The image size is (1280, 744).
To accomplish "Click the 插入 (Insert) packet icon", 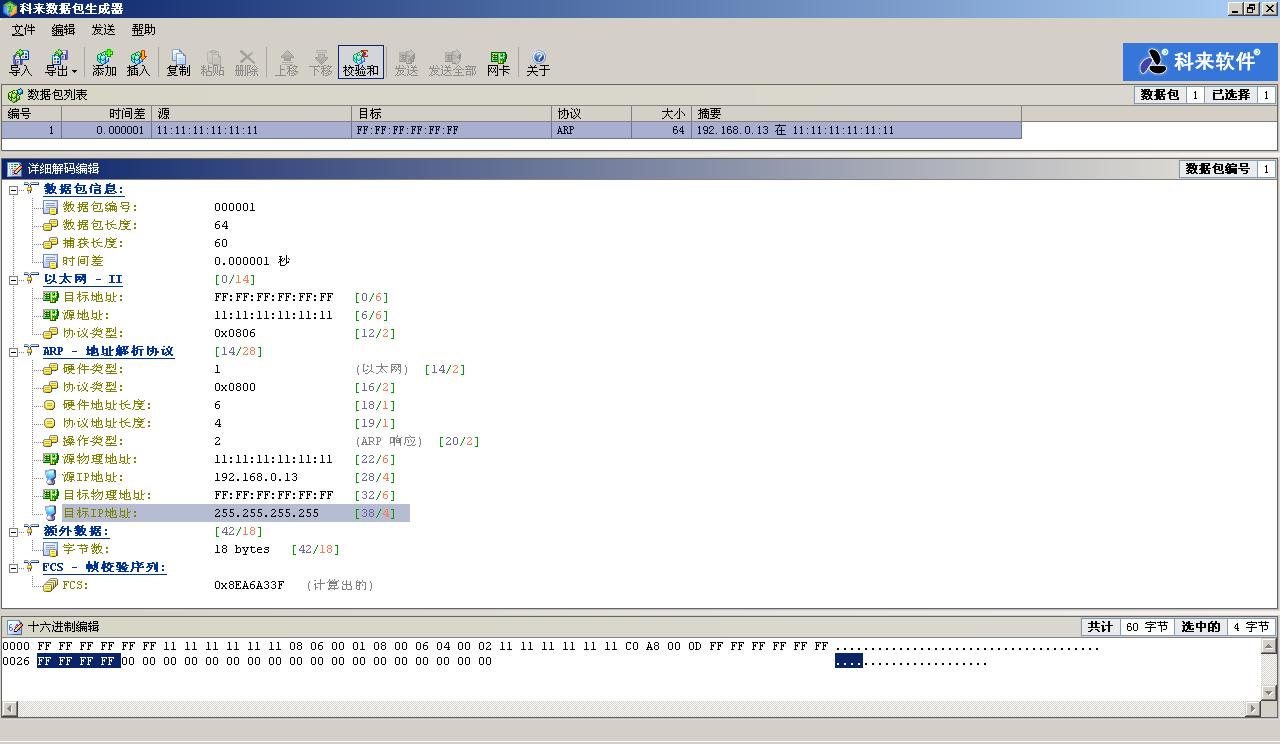I will pos(138,62).
